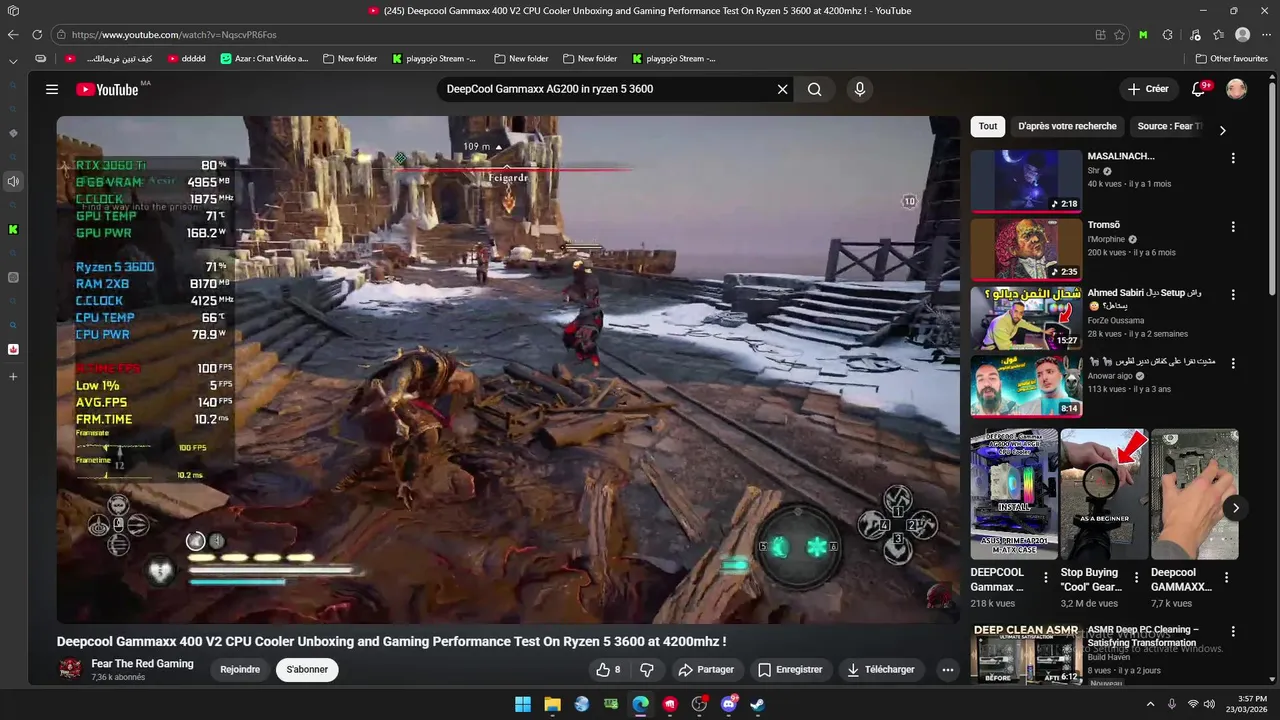Open the green K sidebar tab
This screenshot has height=720, width=1280.
tap(13, 229)
